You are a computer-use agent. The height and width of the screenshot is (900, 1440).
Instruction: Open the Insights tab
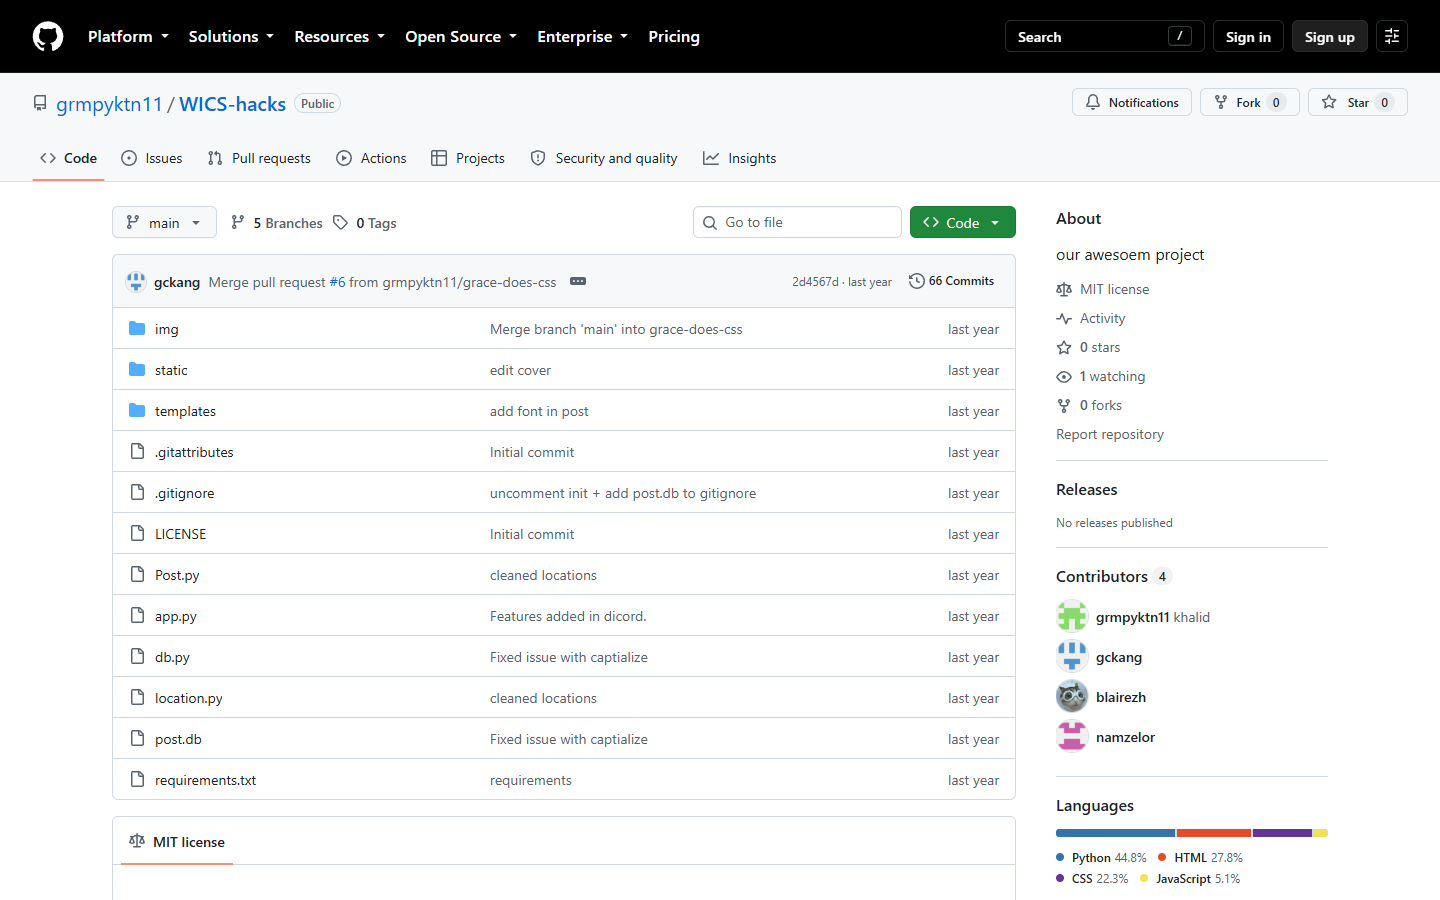pos(739,158)
